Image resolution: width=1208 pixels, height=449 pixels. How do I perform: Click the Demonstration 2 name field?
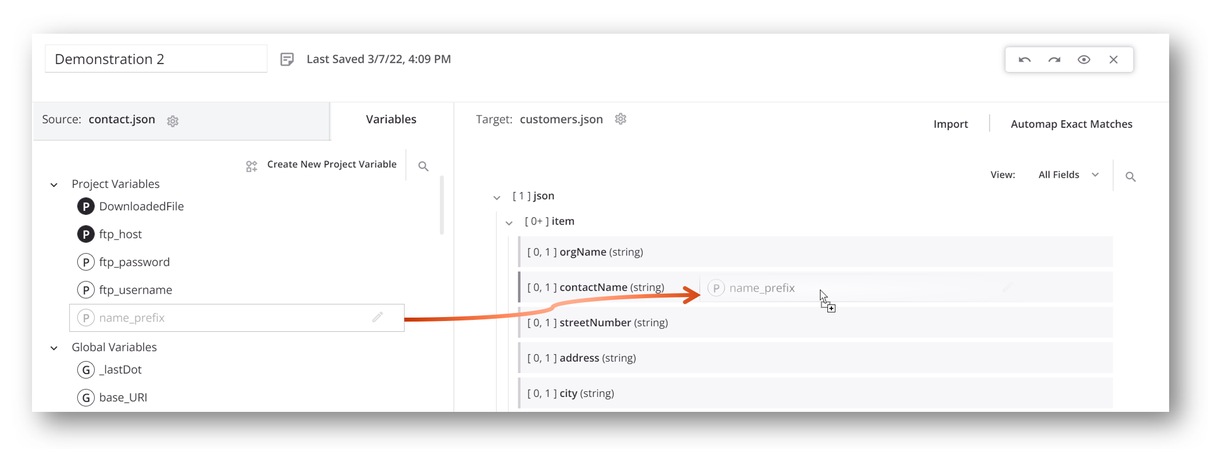[155, 60]
